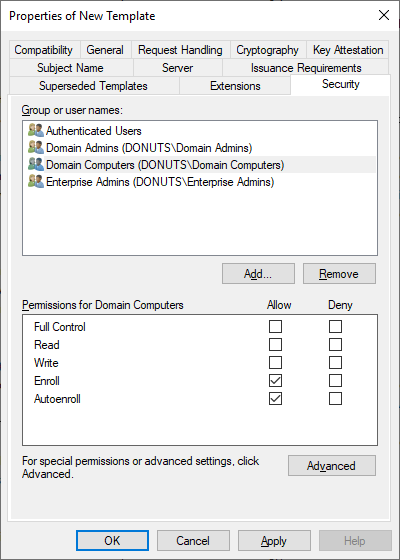
Task: Click the Domain Admins group icon
Action: (36, 148)
